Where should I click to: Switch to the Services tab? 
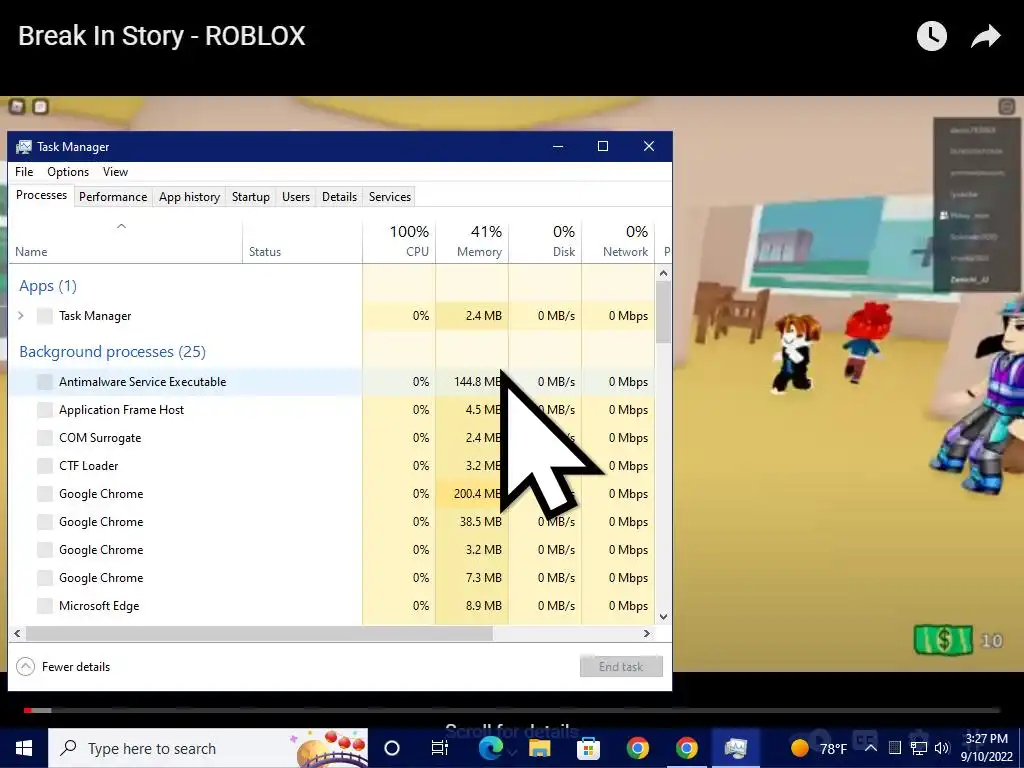(x=390, y=197)
